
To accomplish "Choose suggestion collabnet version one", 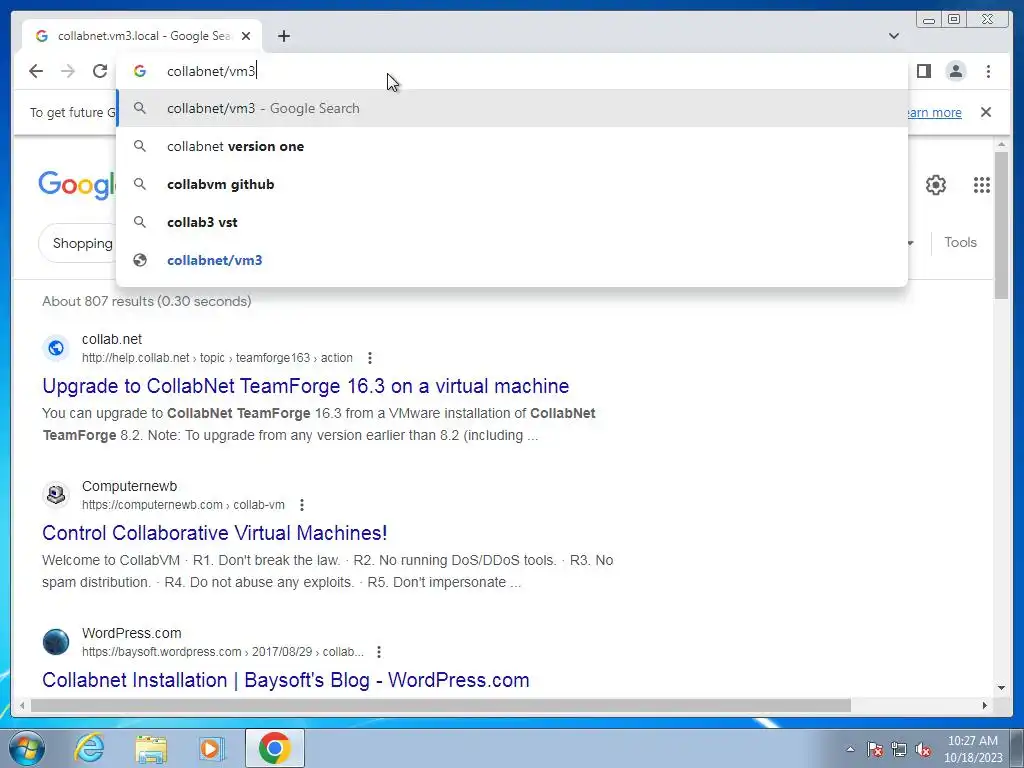I will (512, 146).
